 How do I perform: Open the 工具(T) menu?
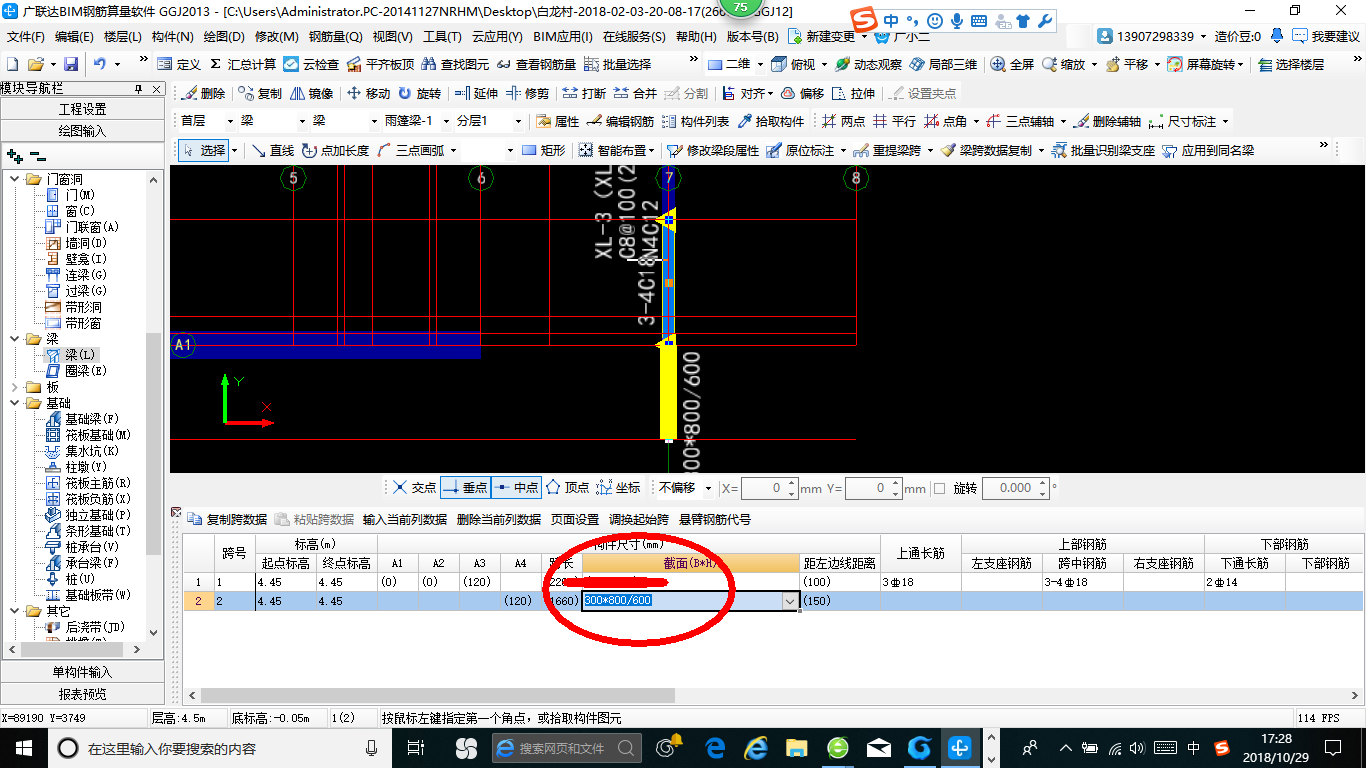(x=442, y=37)
